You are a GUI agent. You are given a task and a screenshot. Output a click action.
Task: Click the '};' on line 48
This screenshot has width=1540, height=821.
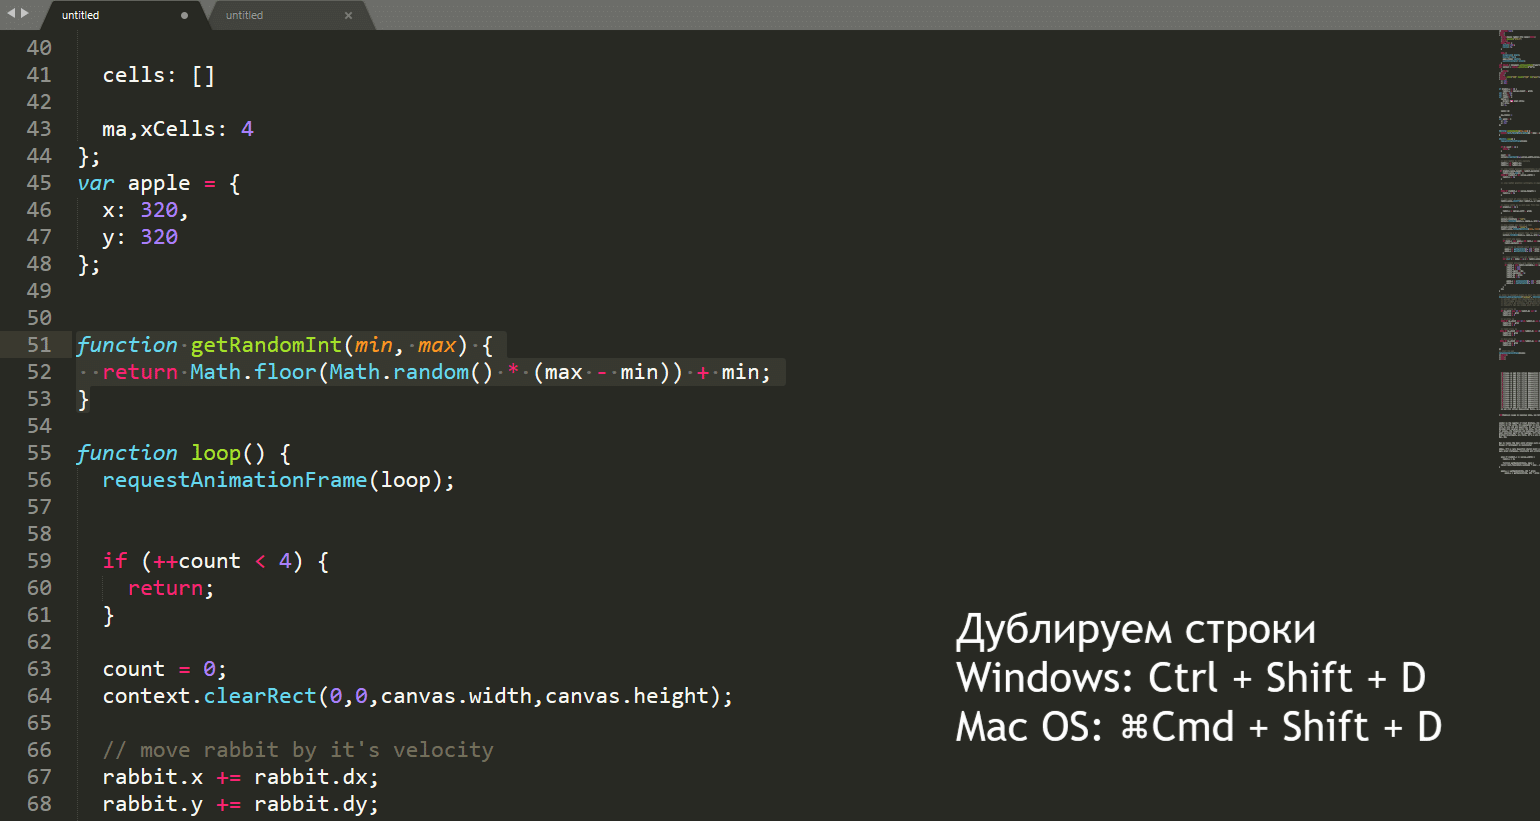89,264
